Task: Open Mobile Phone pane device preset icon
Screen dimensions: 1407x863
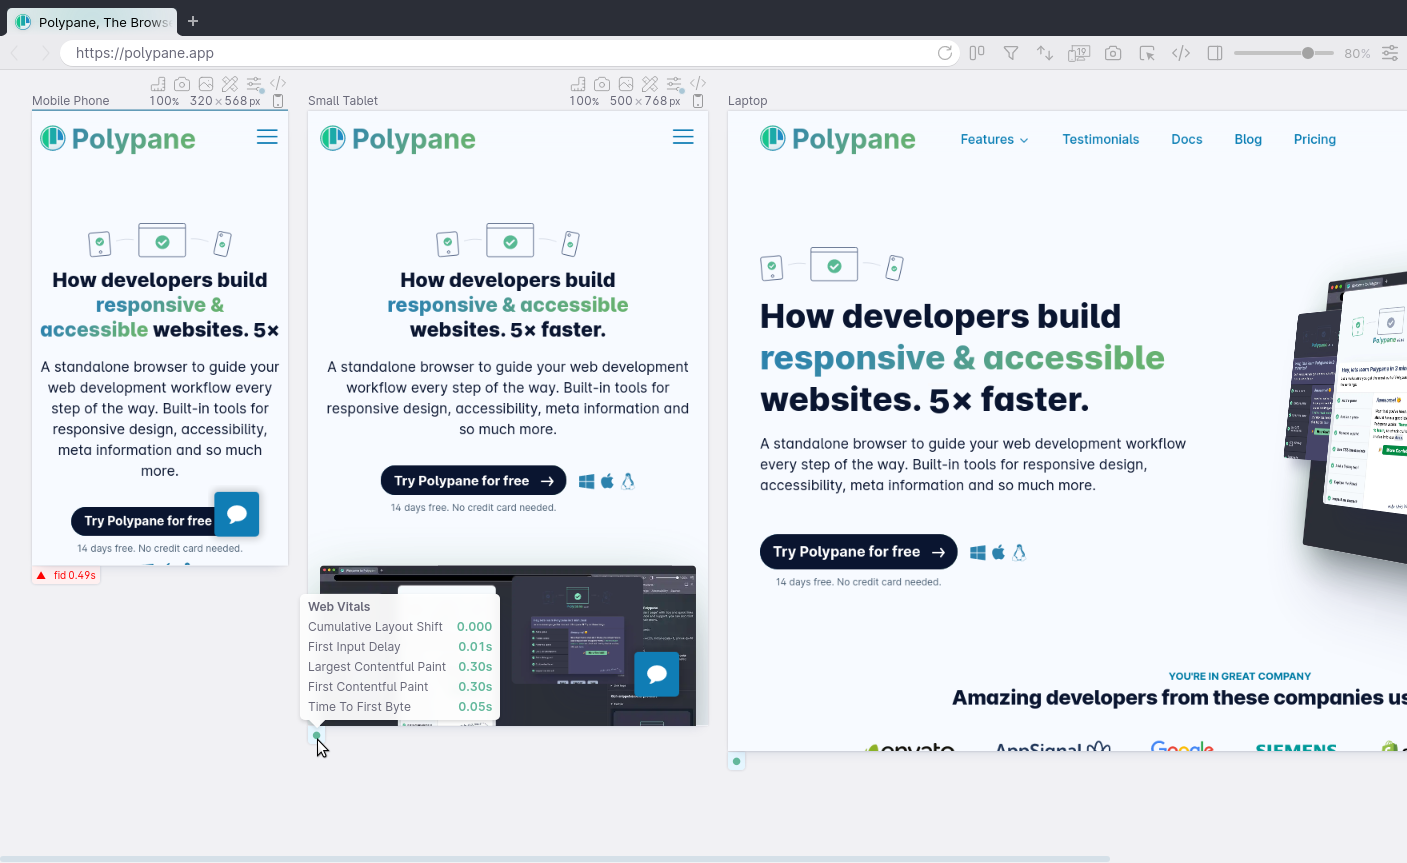Action: pyautogui.click(x=278, y=101)
